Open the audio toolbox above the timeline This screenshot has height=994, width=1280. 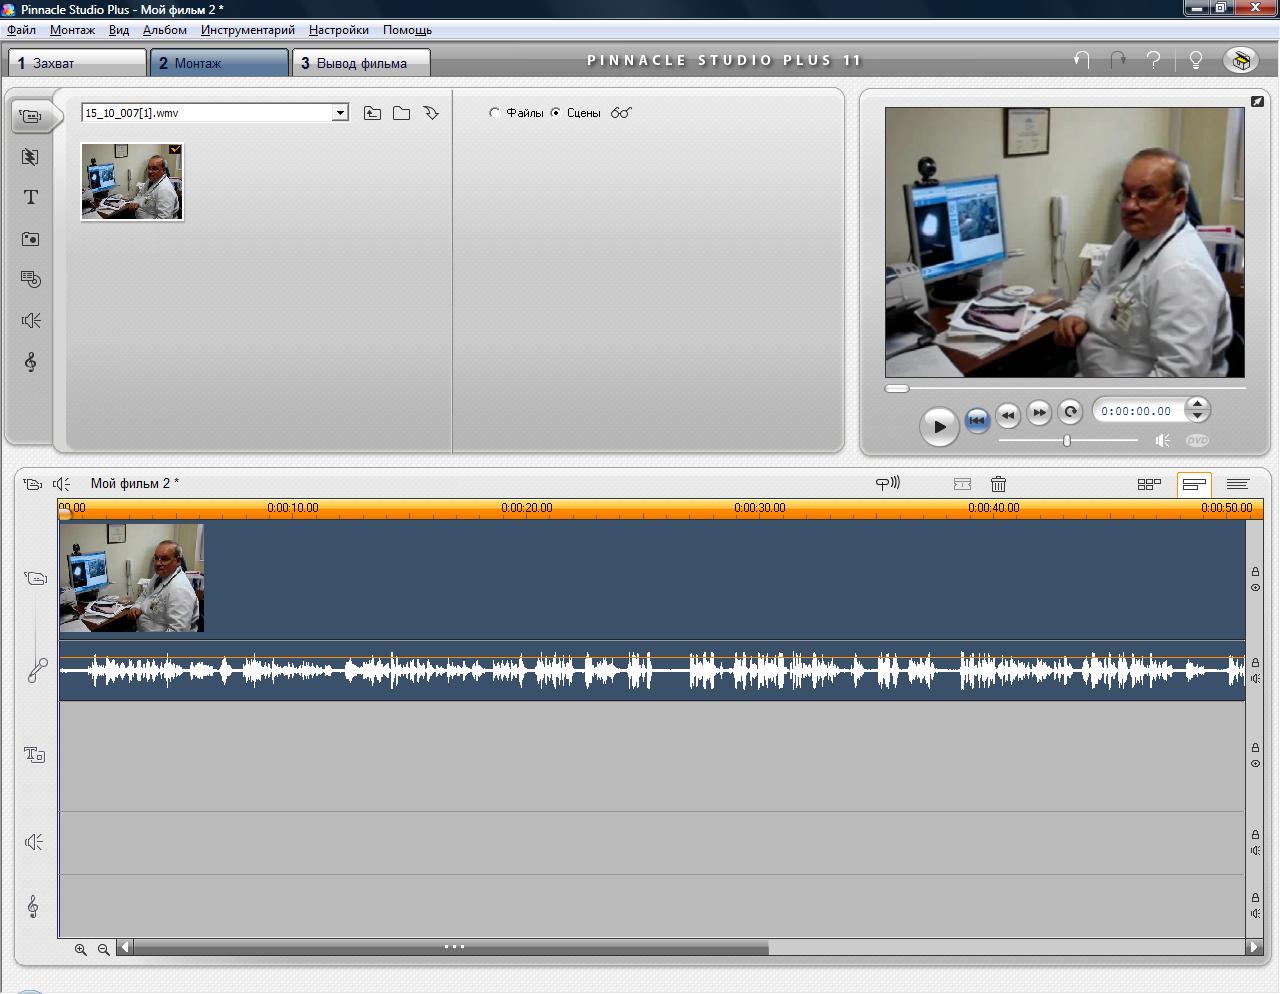[x=62, y=484]
